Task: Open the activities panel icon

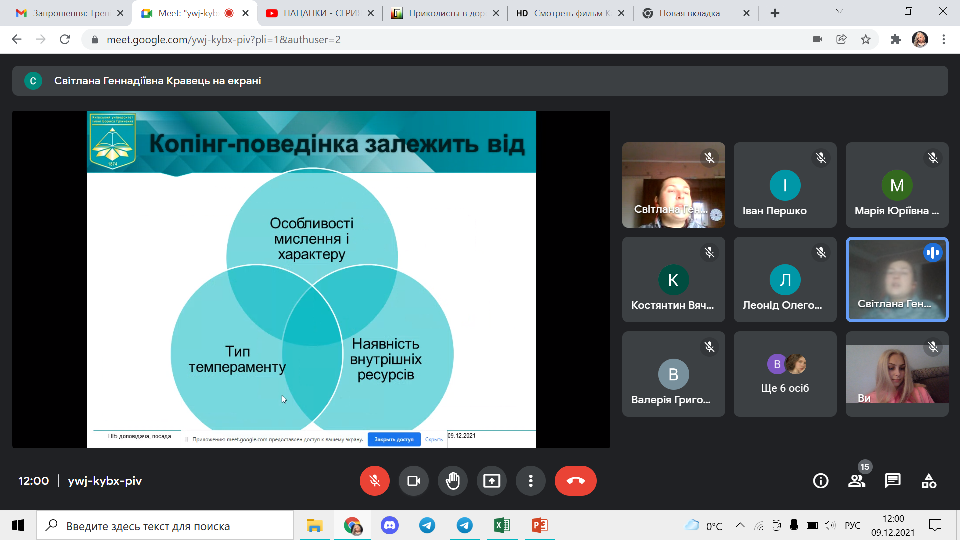Action: (929, 481)
